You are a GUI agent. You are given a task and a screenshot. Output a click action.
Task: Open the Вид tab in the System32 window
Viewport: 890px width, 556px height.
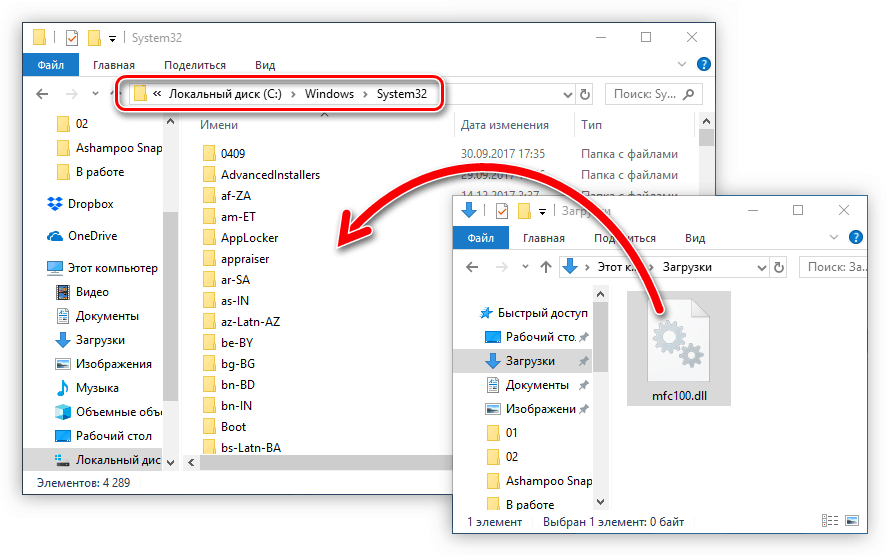265,65
